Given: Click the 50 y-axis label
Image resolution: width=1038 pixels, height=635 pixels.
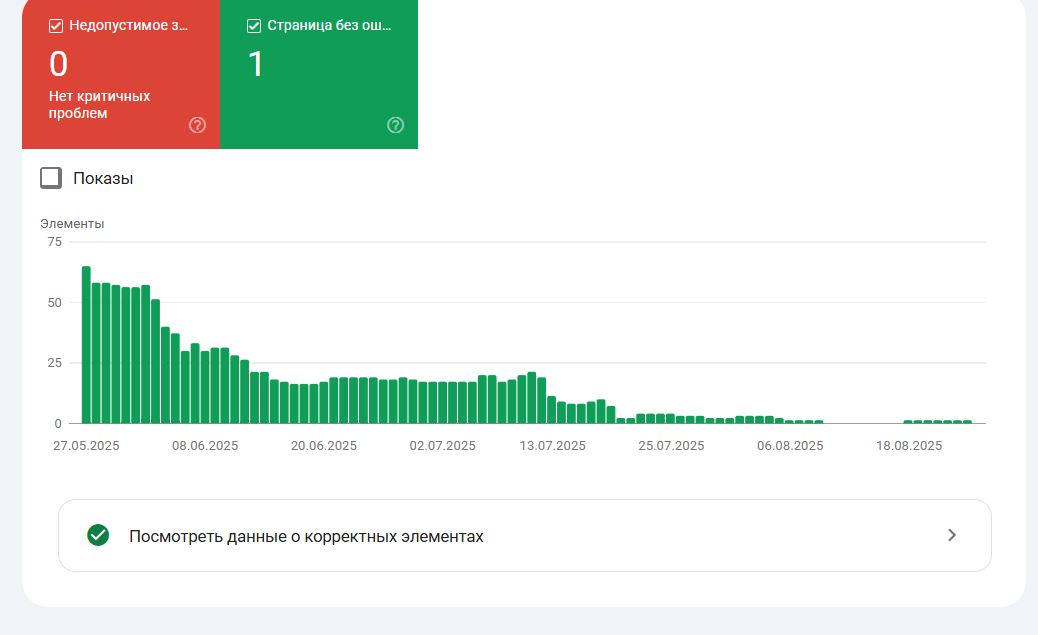Looking at the screenshot, I should point(54,303).
